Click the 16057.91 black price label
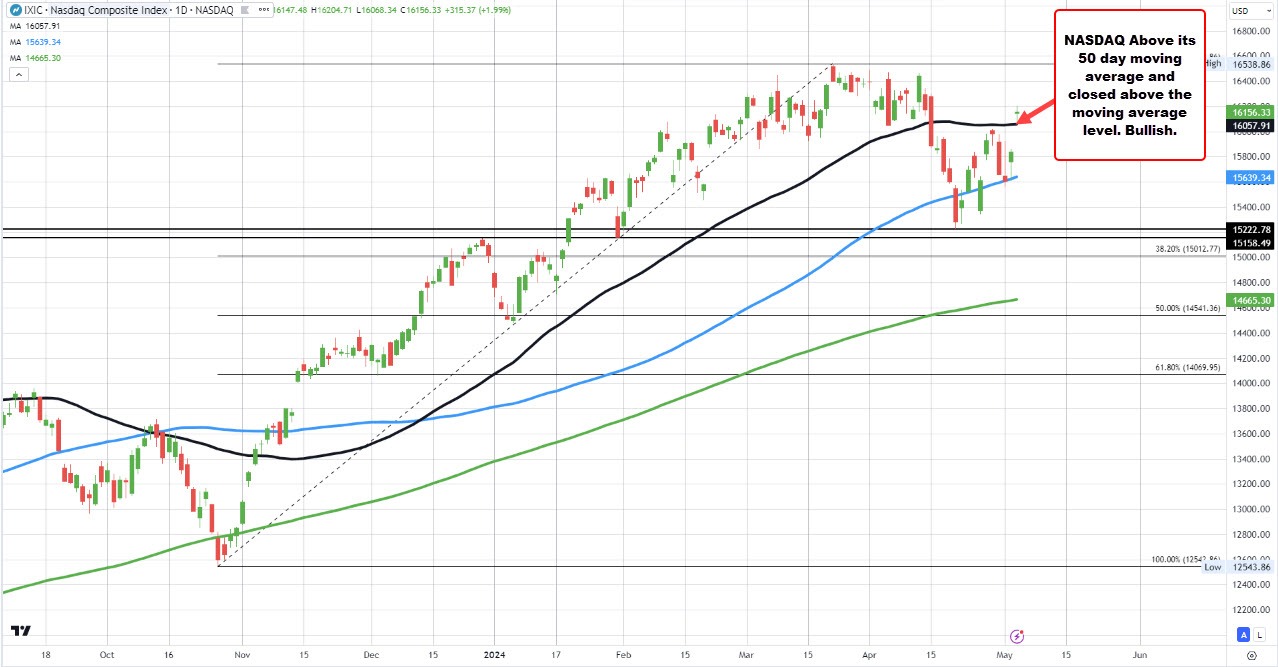 click(x=1251, y=126)
